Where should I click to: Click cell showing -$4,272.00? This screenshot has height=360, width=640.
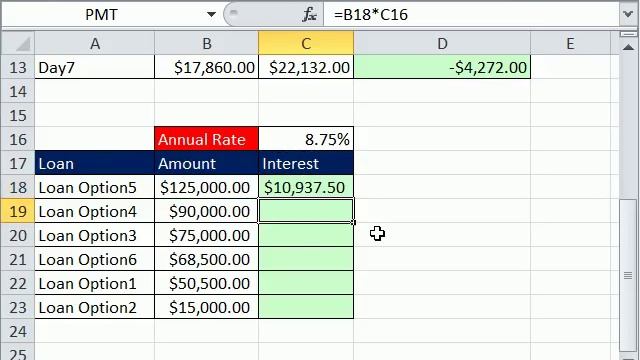[442, 67]
